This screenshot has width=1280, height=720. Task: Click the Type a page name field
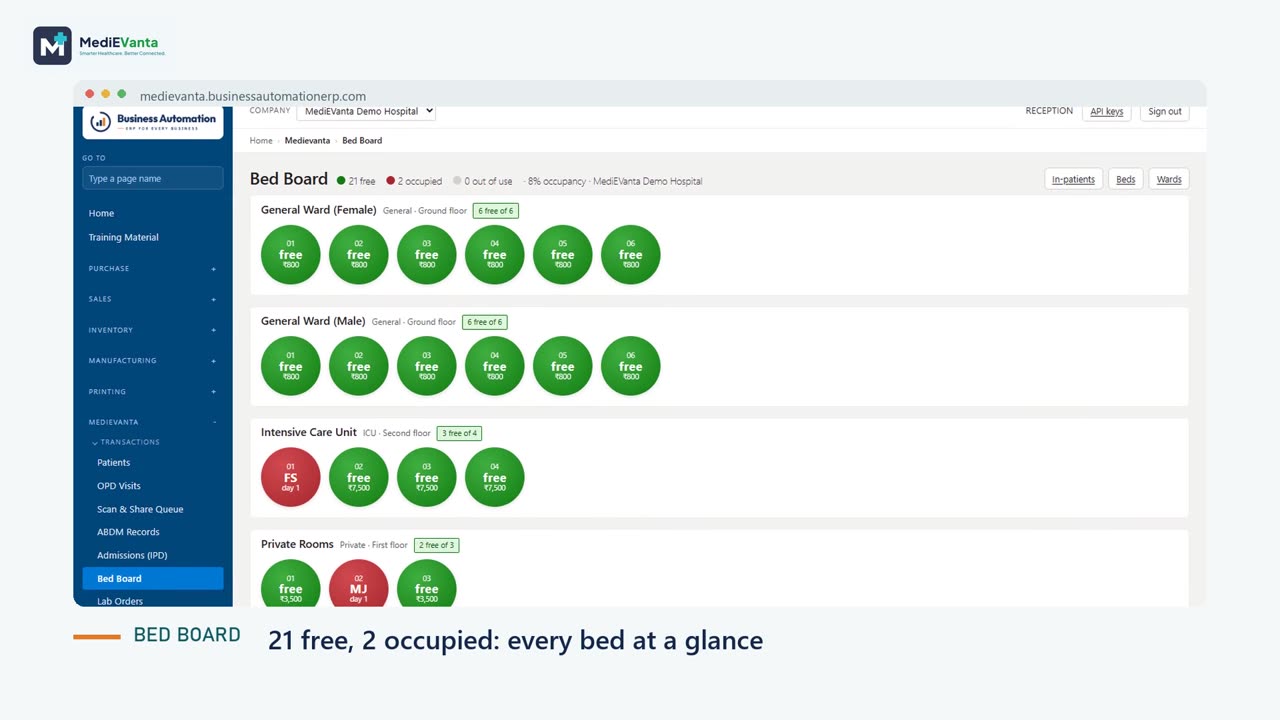point(153,178)
